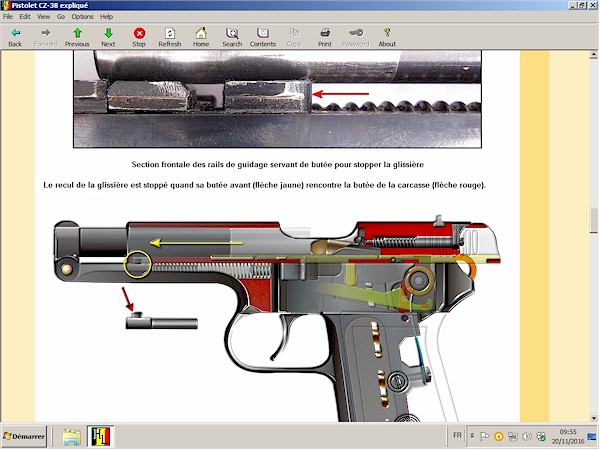Click the scrollbar up arrow

(x=593, y=55)
